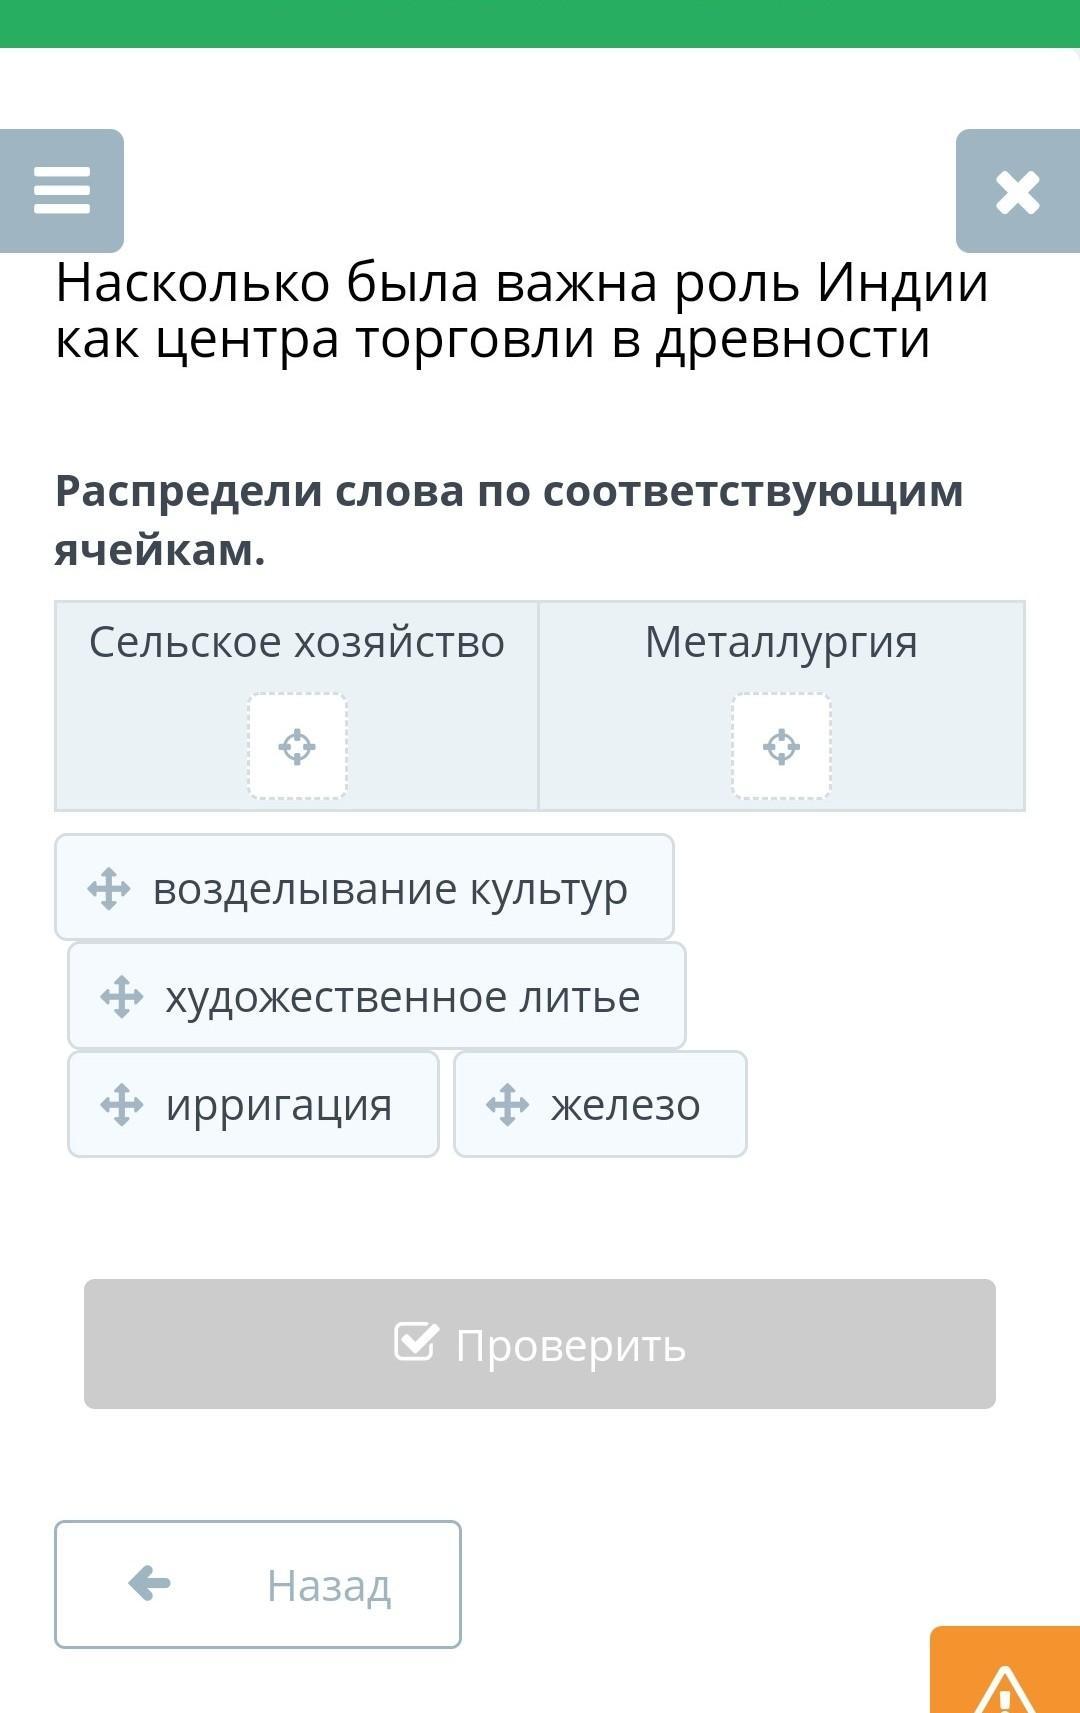Click the move handle icon on возделывание культур
The width and height of the screenshot is (1080, 1713).
point(109,888)
